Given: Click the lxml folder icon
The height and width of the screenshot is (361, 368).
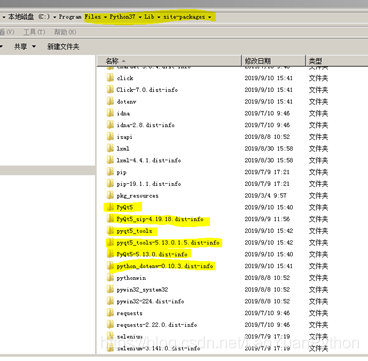Looking at the screenshot, I should (x=110, y=148).
